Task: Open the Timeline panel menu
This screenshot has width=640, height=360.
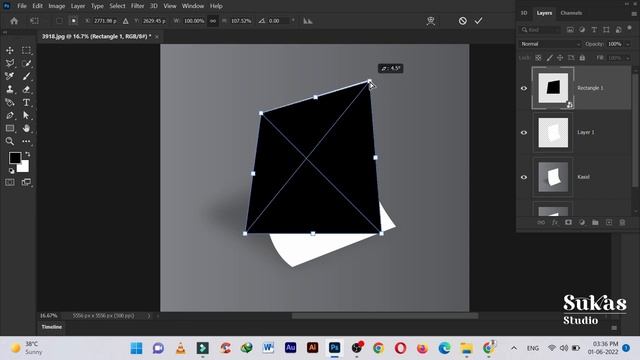Action: click(613, 327)
